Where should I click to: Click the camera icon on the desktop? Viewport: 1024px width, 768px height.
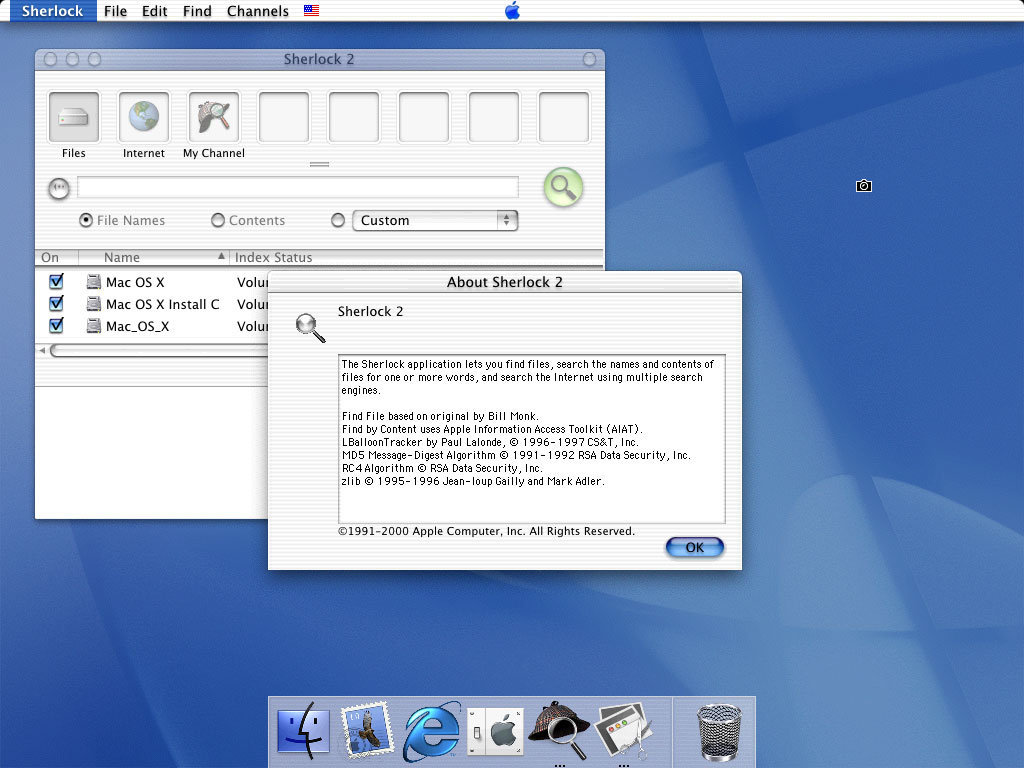(863, 186)
